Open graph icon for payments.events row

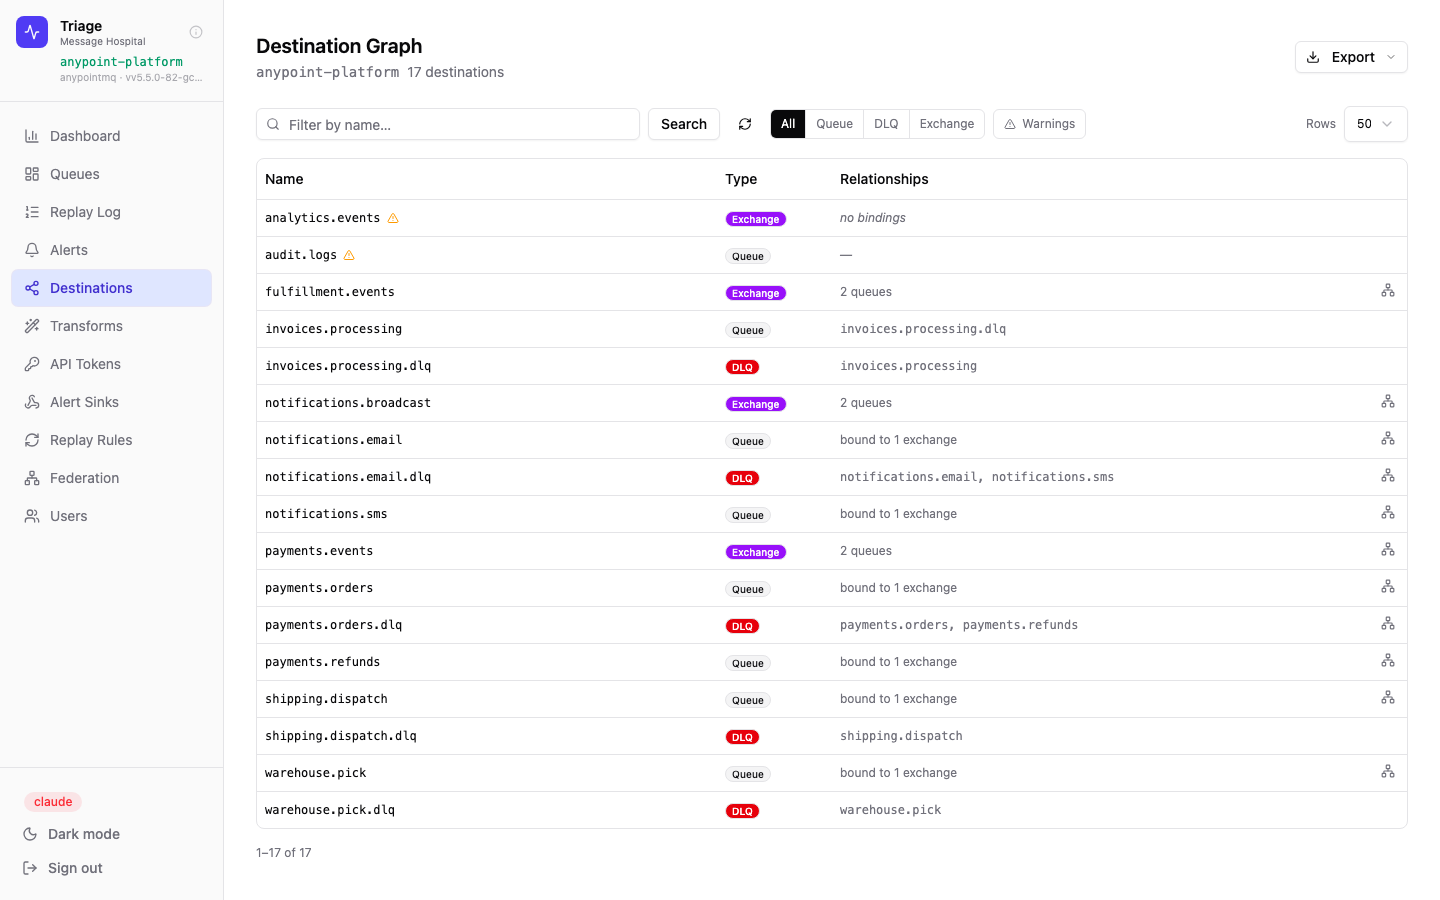tap(1388, 550)
